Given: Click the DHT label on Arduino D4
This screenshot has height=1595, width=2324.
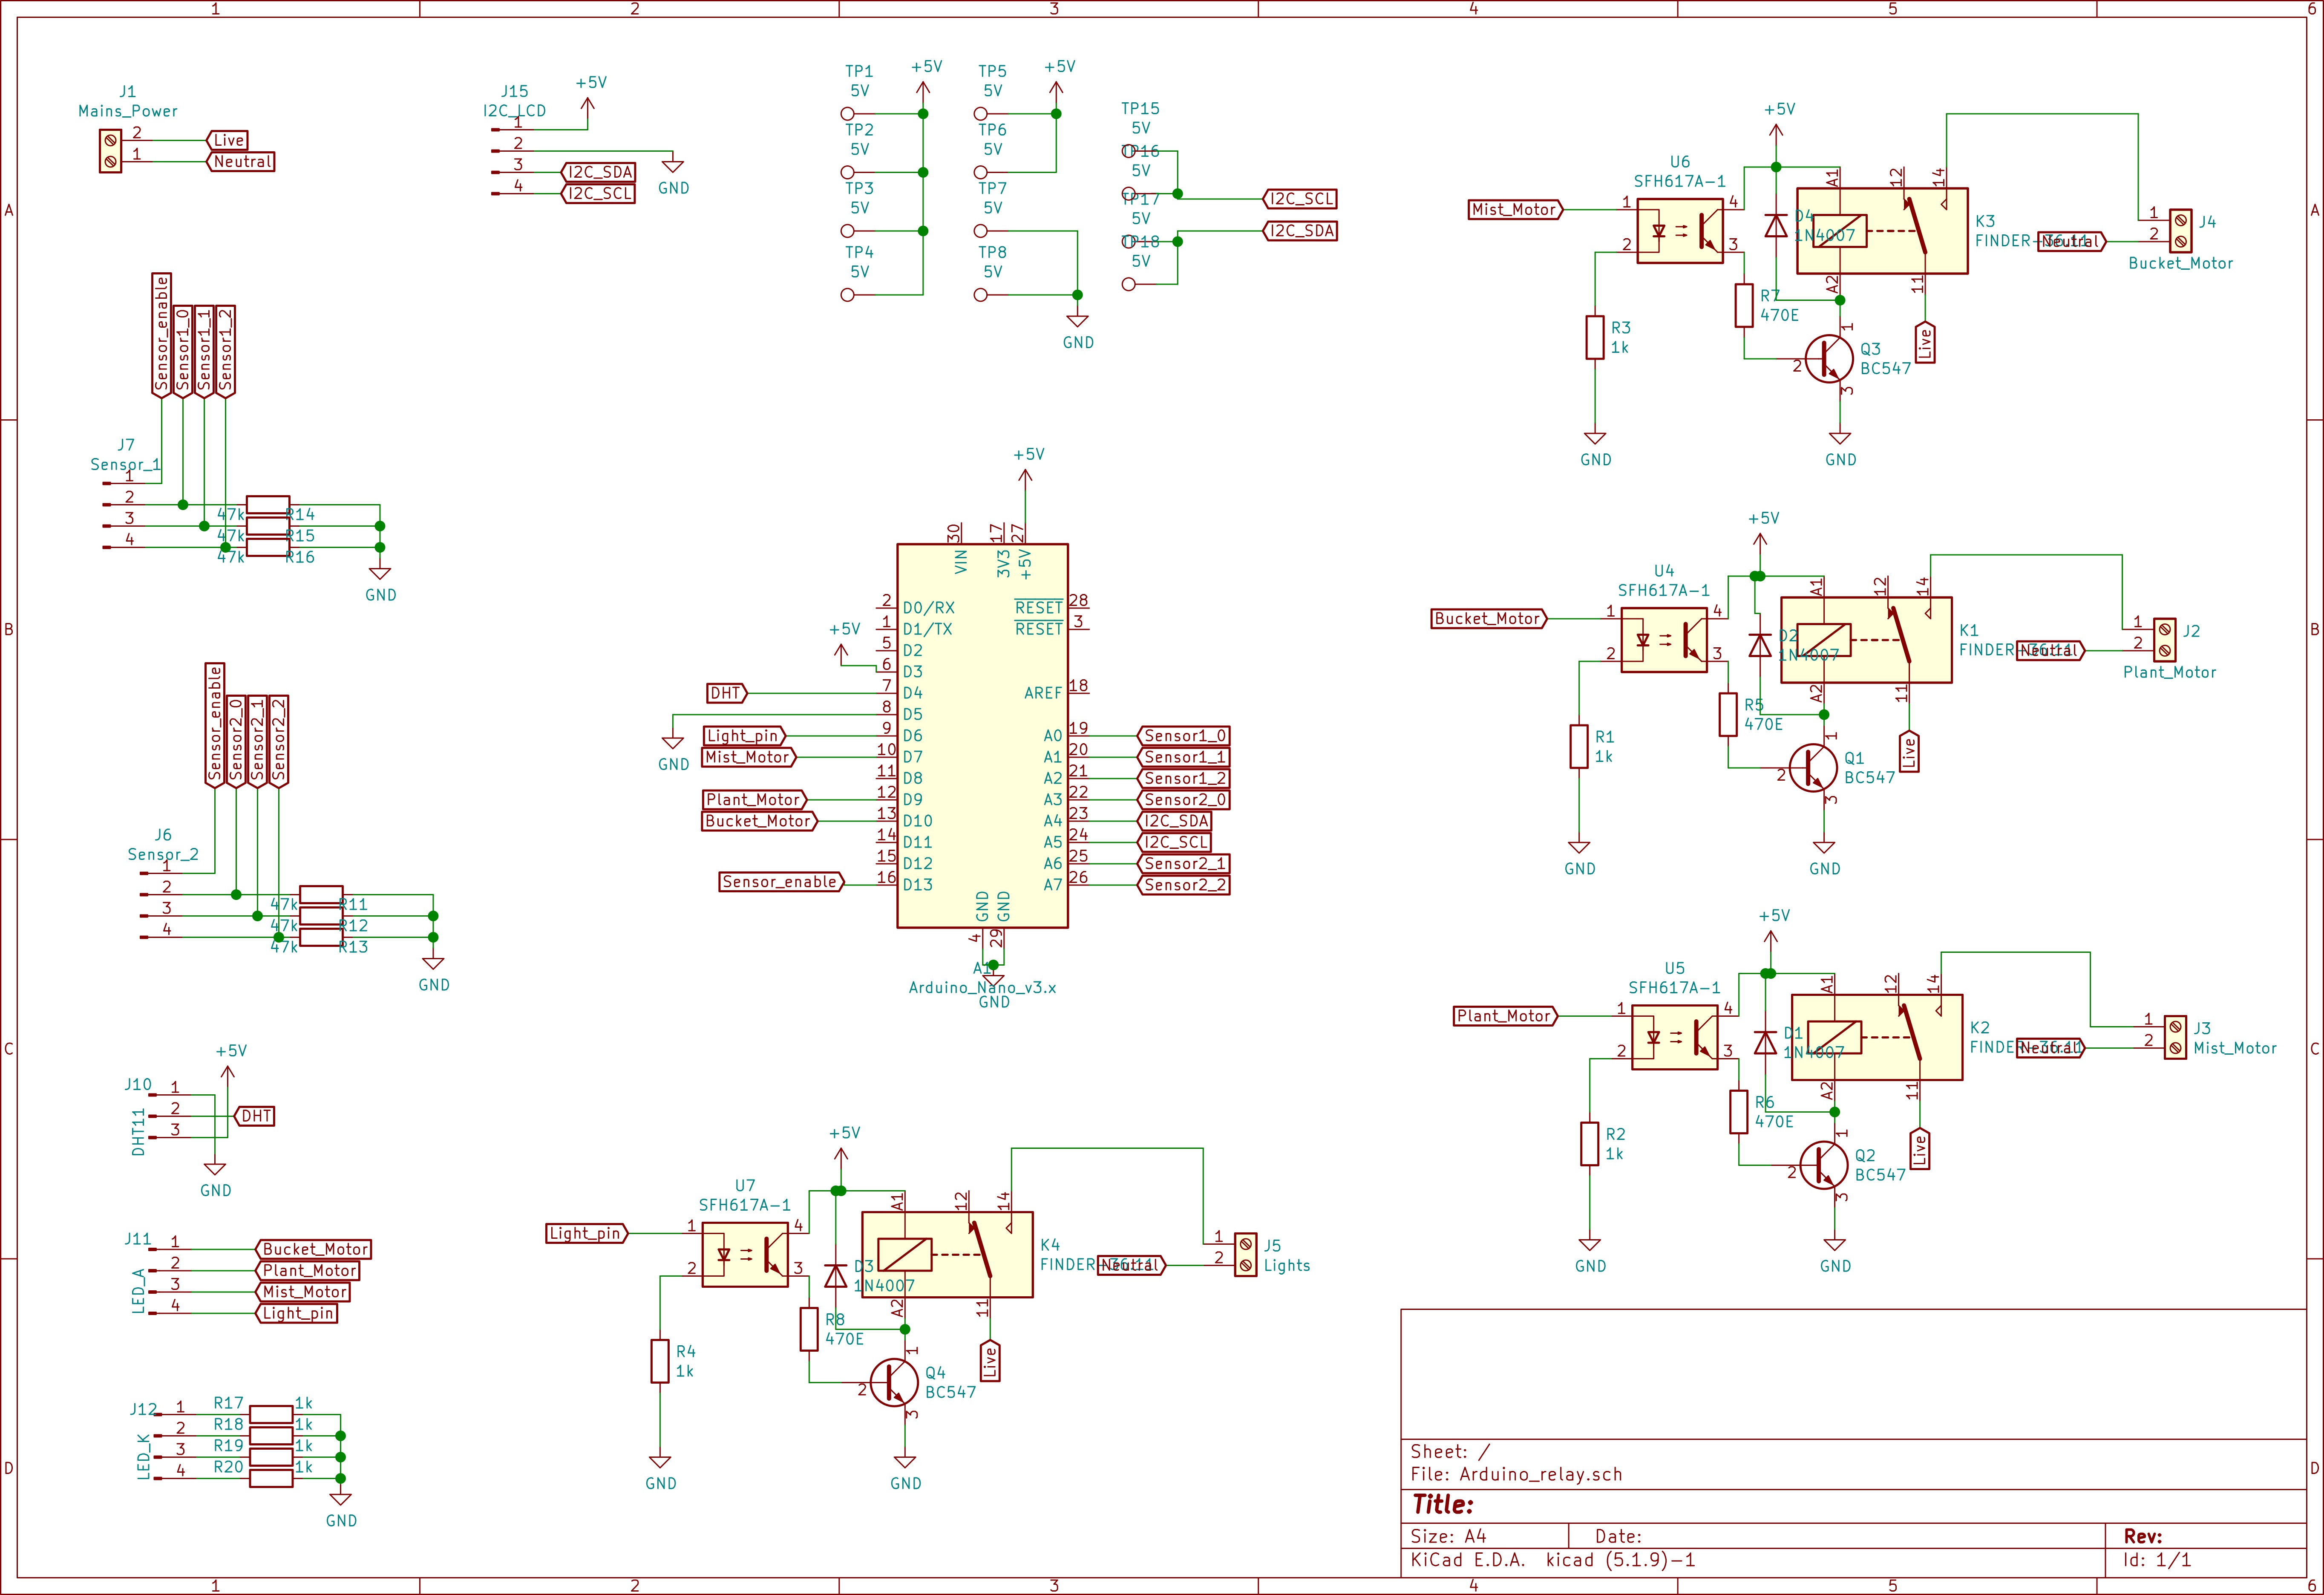Looking at the screenshot, I should [727, 693].
